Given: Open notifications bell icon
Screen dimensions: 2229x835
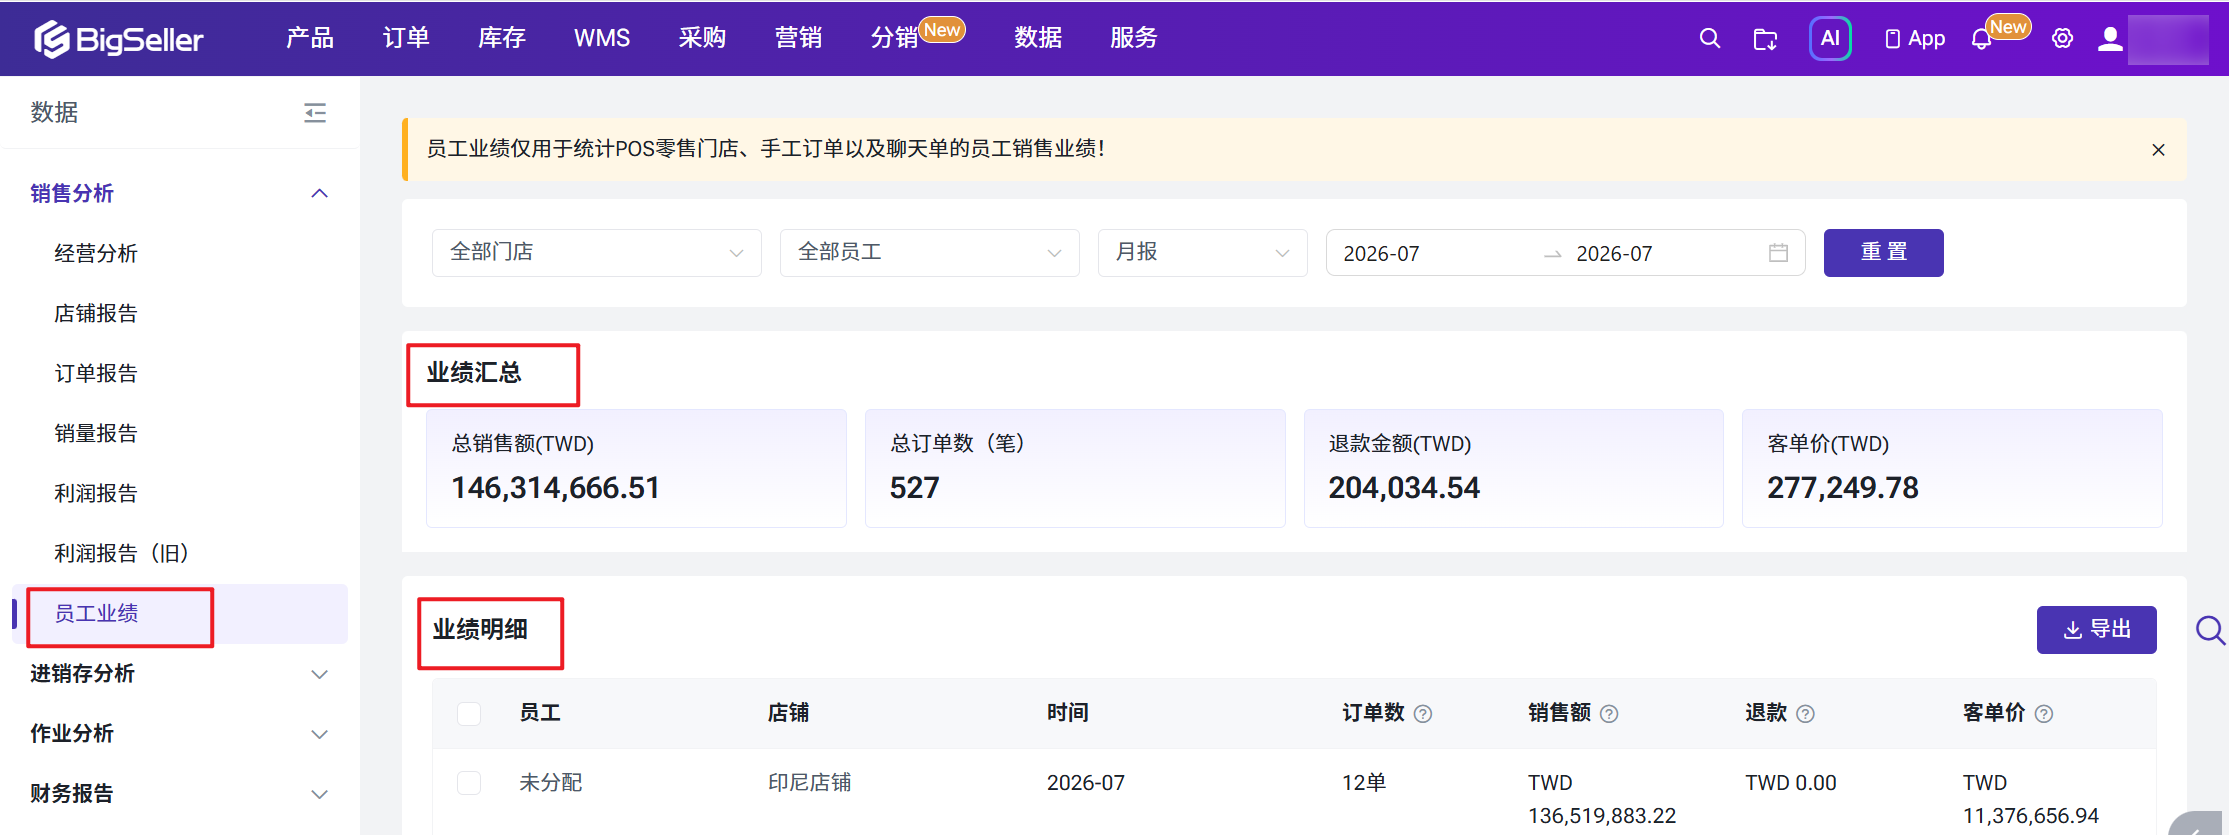Looking at the screenshot, I should pyautogui.click(x=1981, y=39).
